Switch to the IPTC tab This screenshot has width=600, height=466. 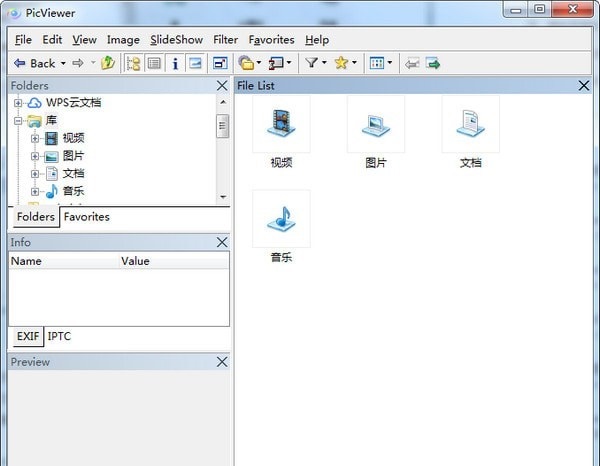click(x=59, y=336)
